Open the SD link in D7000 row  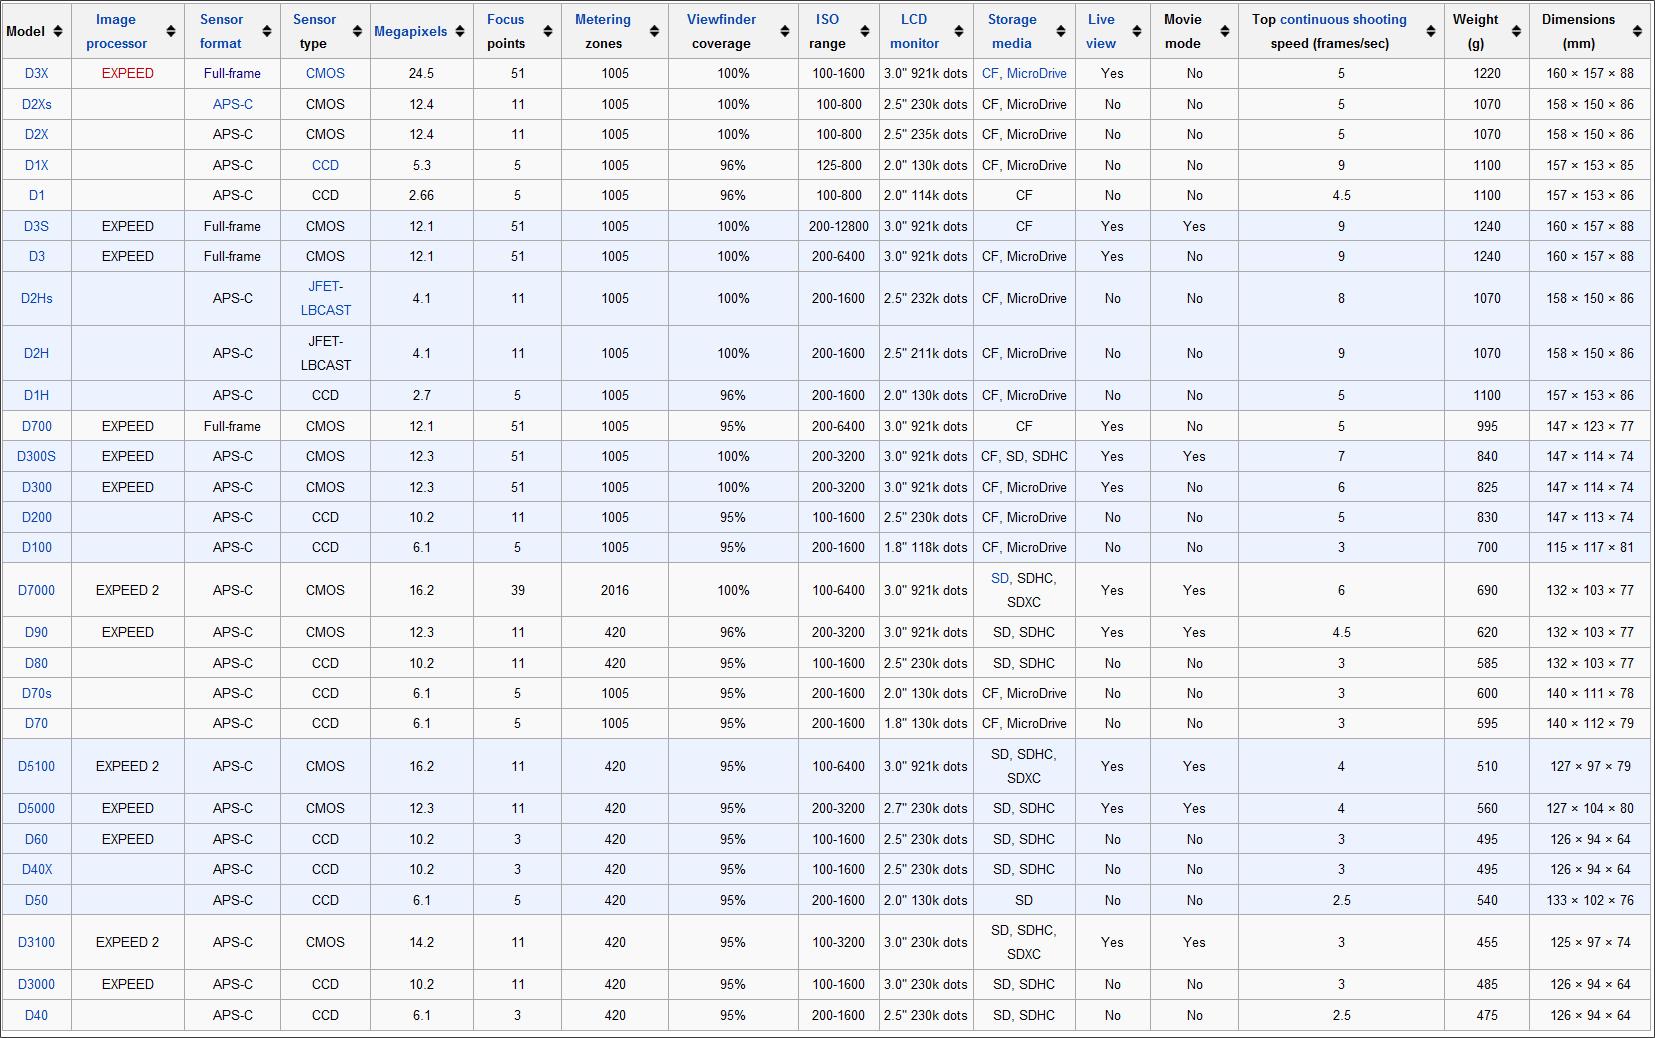coord(1000,578)
